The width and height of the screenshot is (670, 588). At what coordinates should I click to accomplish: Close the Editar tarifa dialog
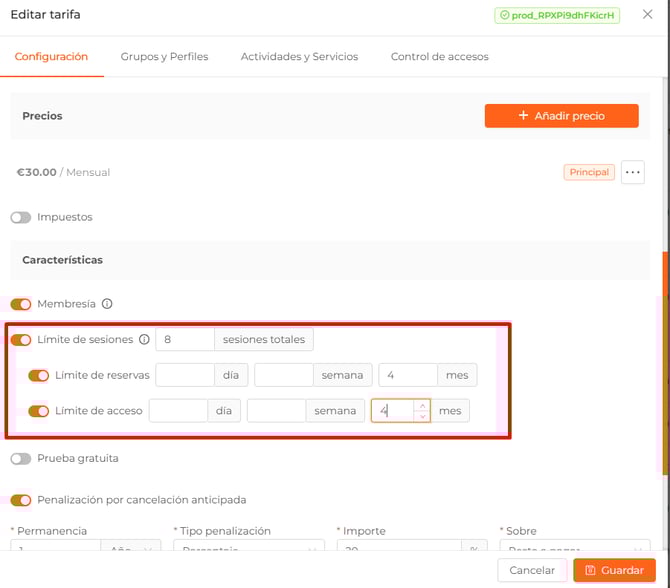(647, 15)
